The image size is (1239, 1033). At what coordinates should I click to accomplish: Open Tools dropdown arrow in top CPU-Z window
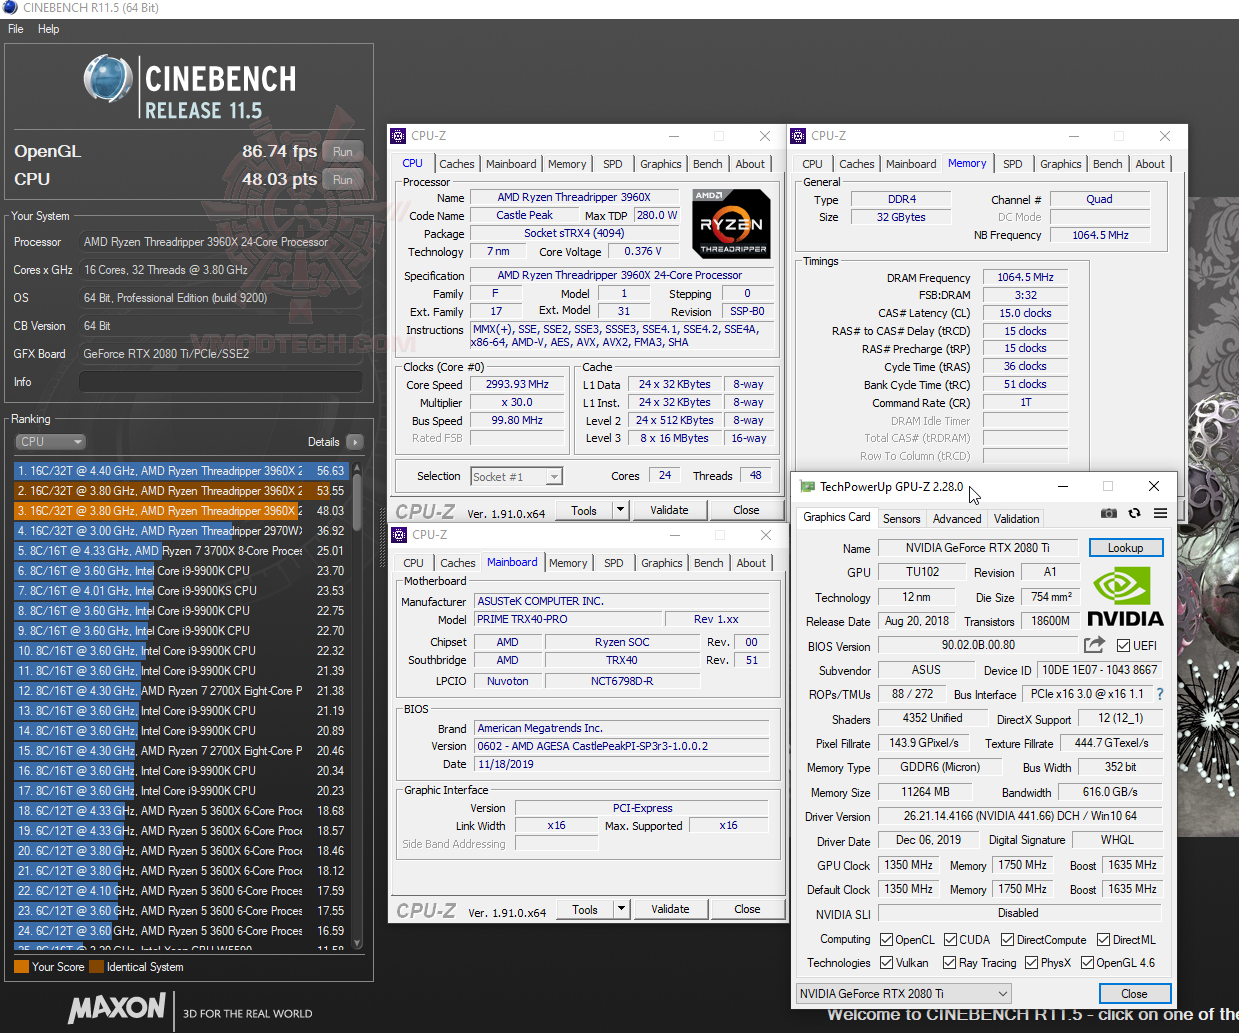621,510
